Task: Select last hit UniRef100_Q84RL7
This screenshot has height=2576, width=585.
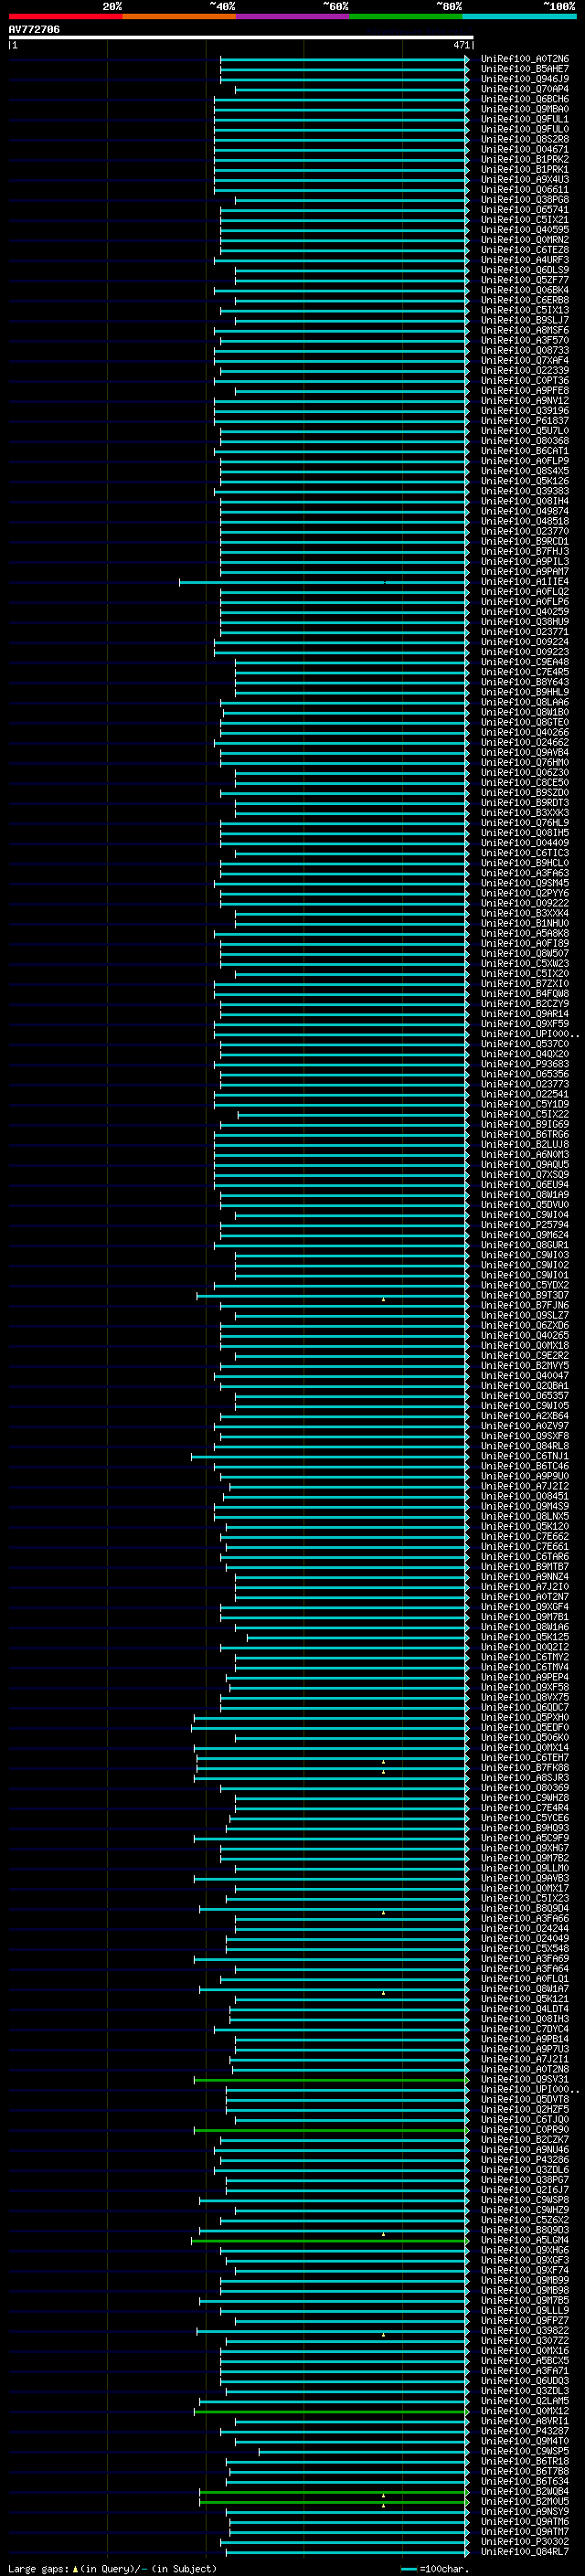Action: pyautogui.click(x=524, y=2551)
